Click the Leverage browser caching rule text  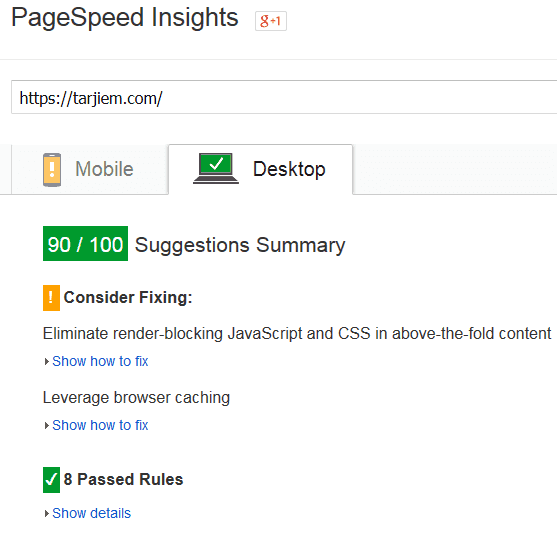[136, 398]
